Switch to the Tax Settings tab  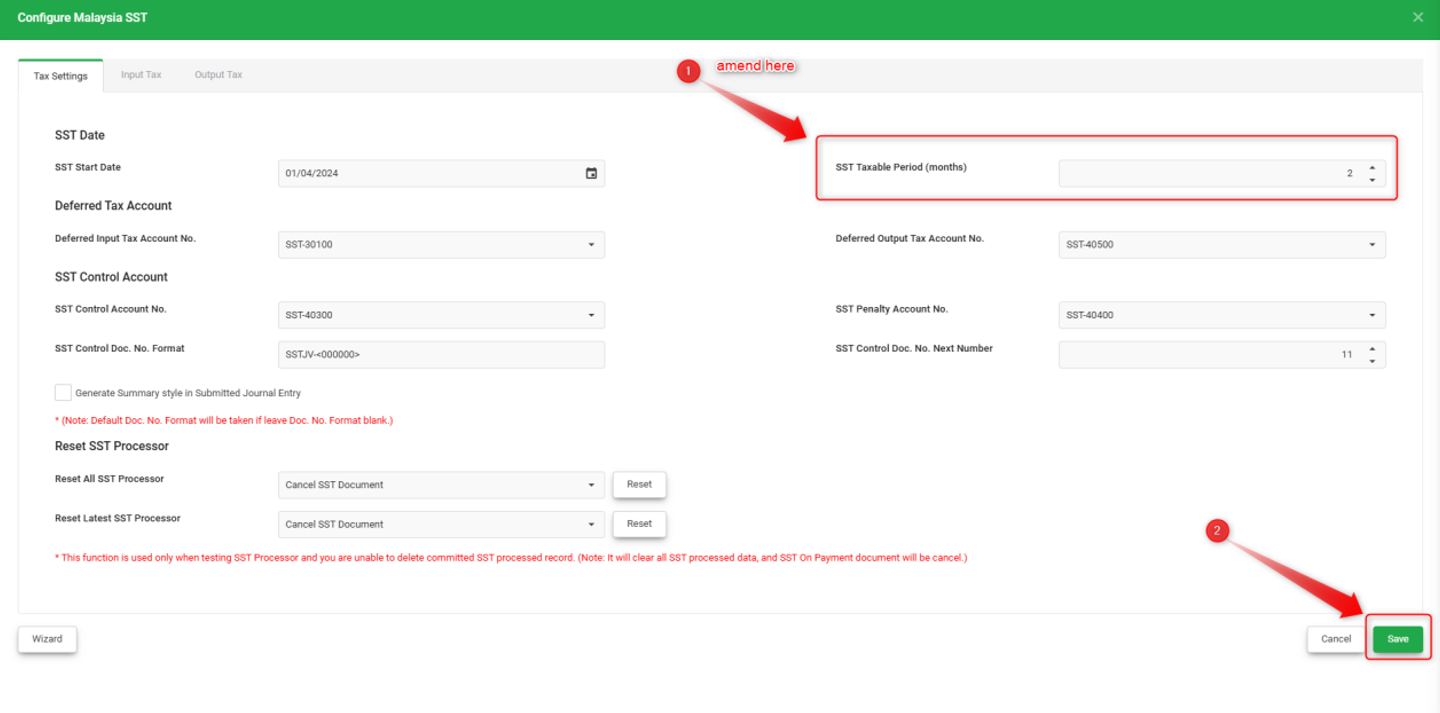click(61, 76)
